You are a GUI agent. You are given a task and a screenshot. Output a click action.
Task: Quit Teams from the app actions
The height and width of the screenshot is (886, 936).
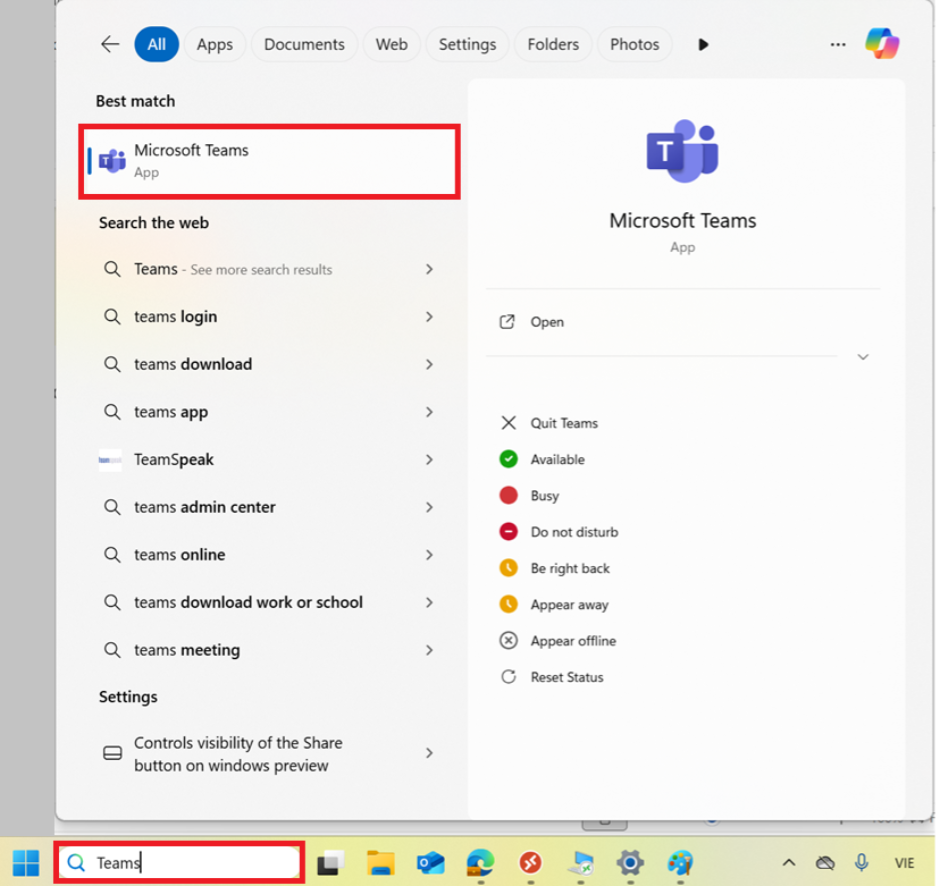tap(549, 423)
